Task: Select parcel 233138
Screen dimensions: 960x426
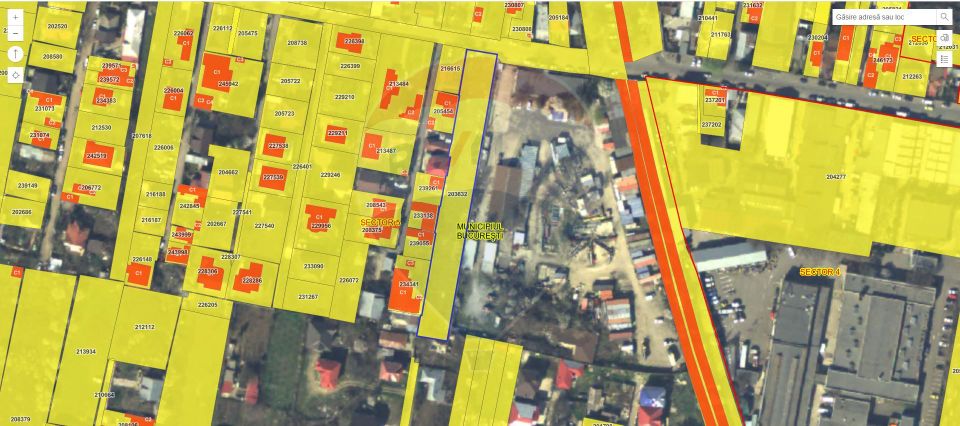Action: coord(423,215)
